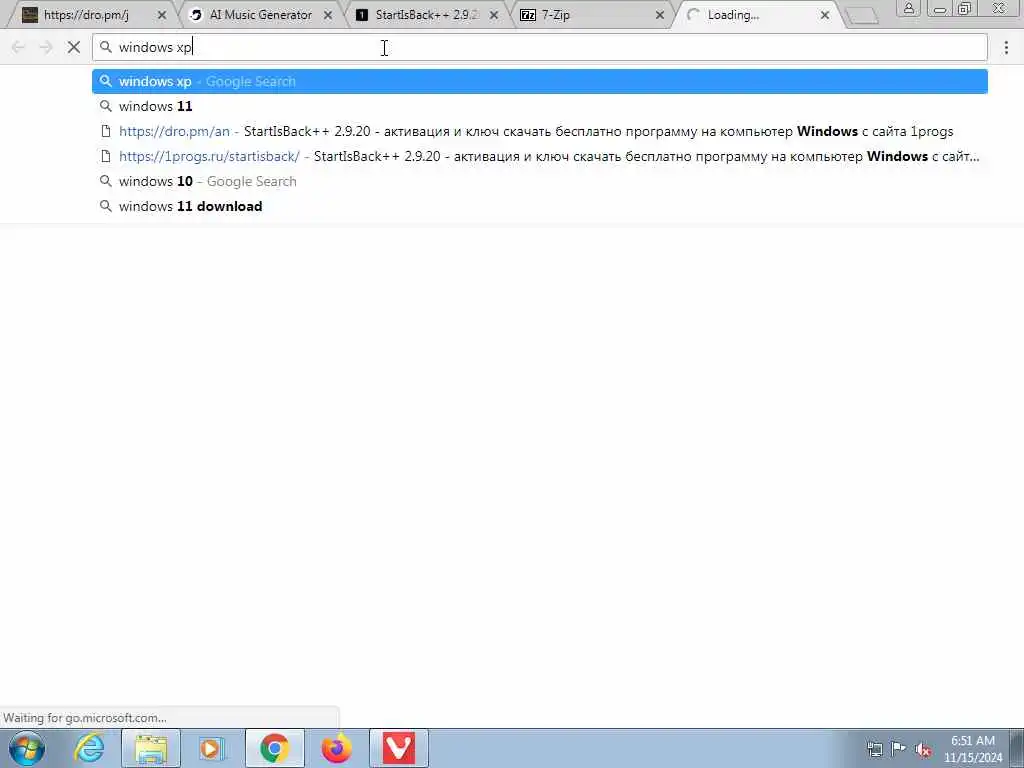Open the Chrome three-dot menu
The width and height of the screenshot is (1024, 768).
coord(1006,47)
